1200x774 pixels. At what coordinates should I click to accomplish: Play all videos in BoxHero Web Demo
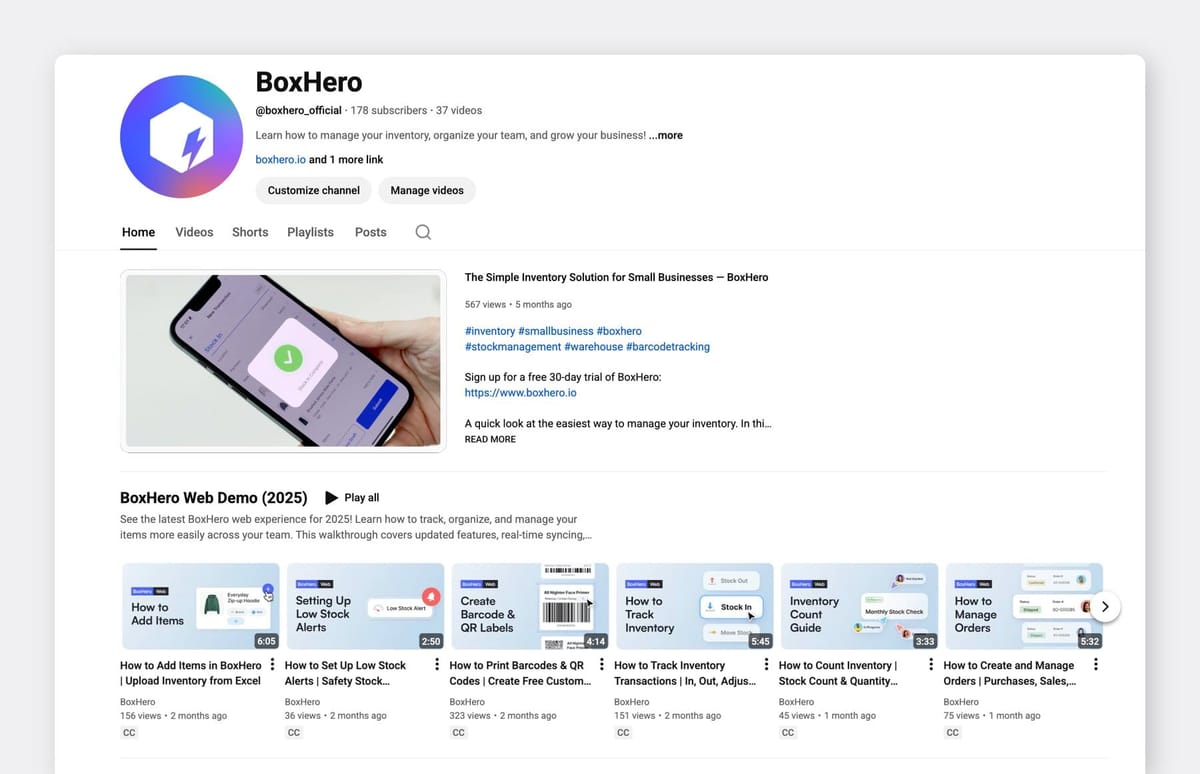pos(352,498)
